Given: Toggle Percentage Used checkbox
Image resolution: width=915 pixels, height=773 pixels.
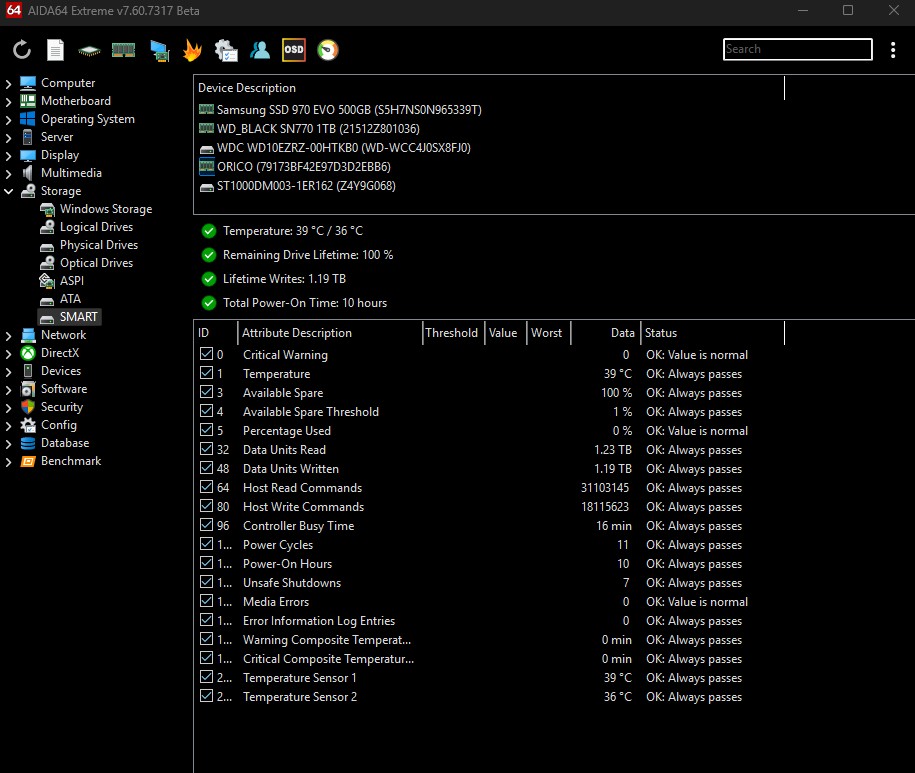Looking at the screenshot, I should click(x=207, y=429).
